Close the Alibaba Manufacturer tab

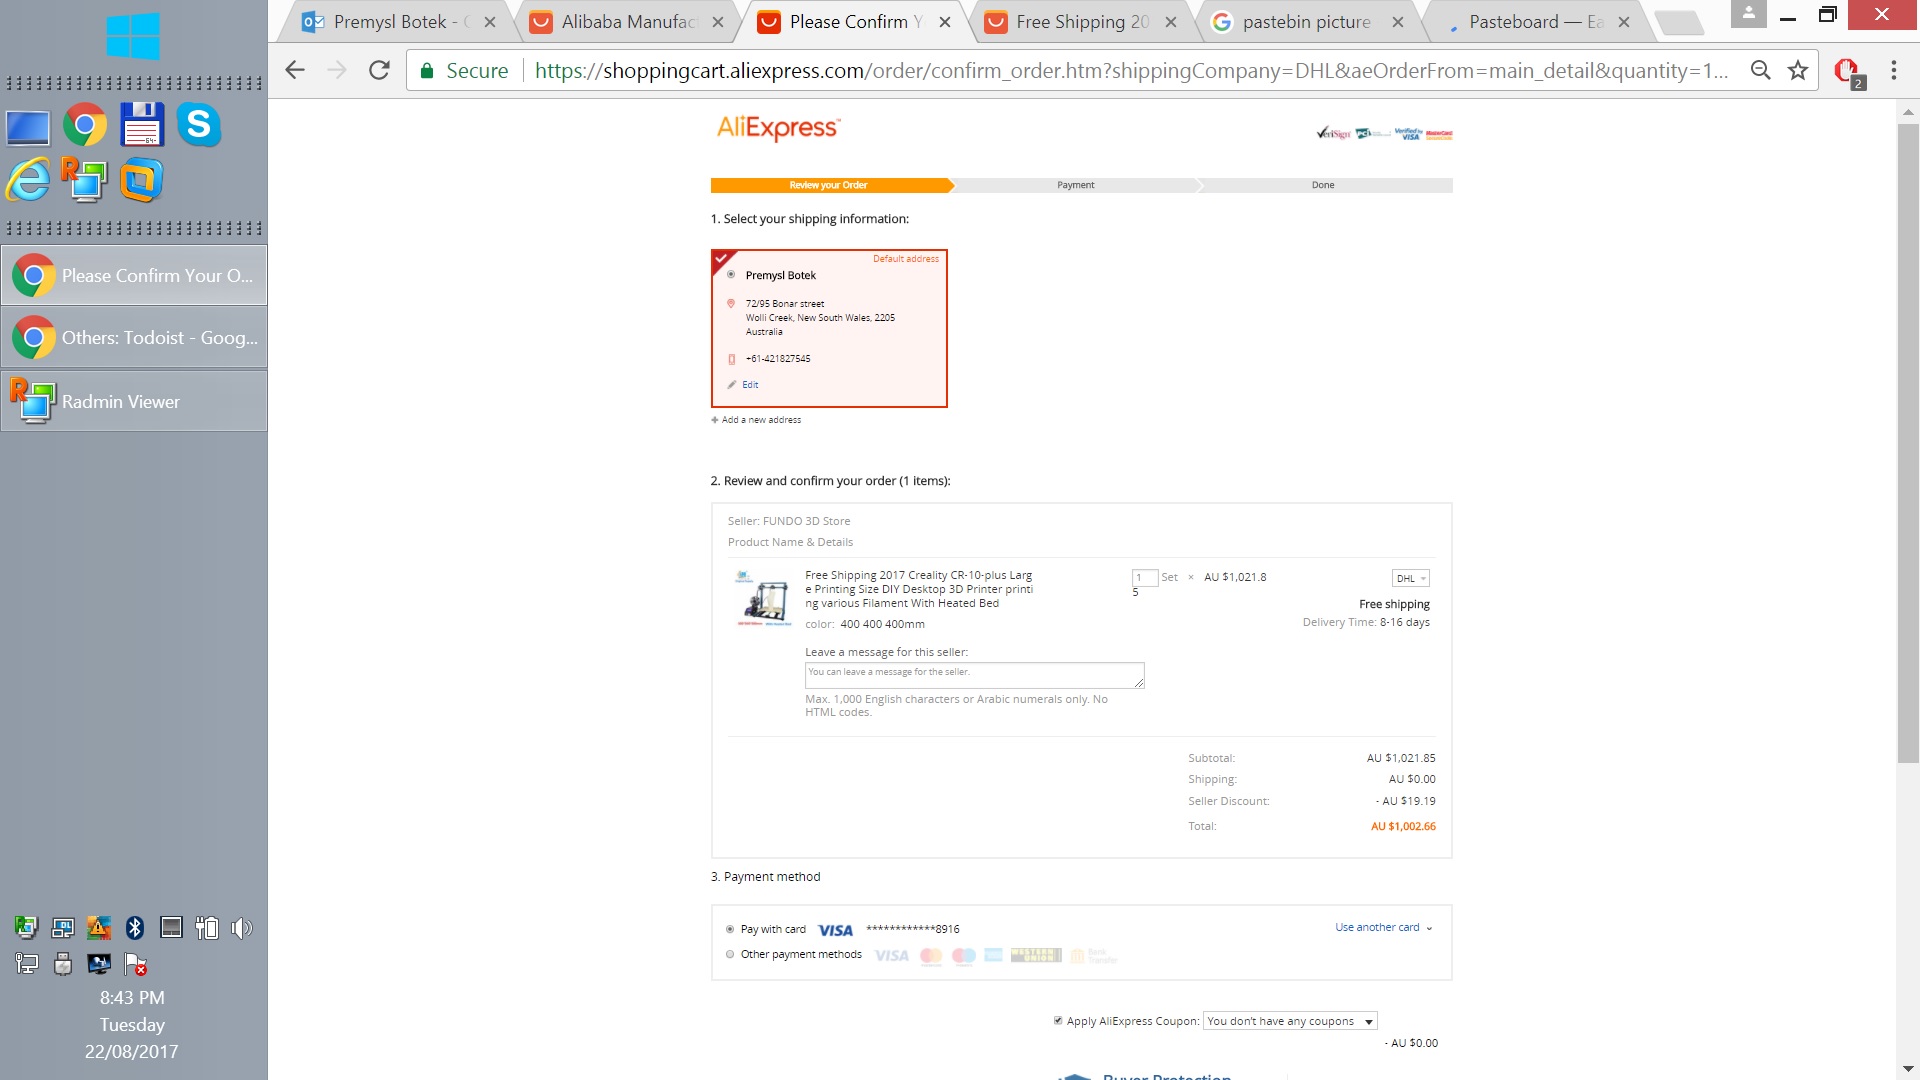coord(717,22)
